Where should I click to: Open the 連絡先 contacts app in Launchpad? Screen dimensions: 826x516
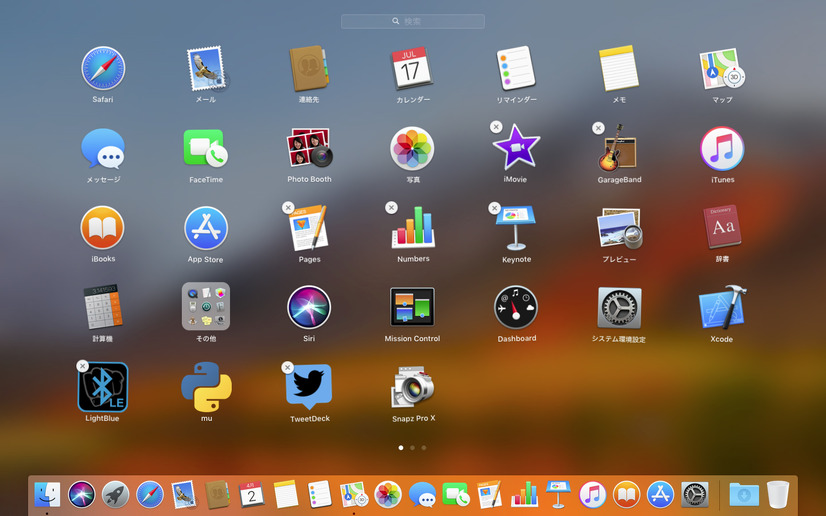(x=309, y=68)
